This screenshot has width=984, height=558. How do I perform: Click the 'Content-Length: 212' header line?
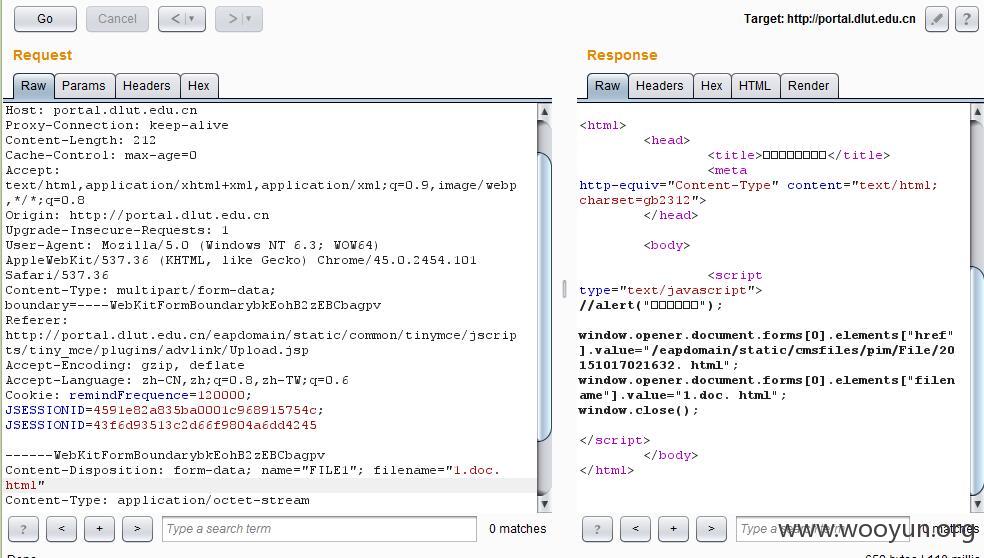[x=80, y=141]
